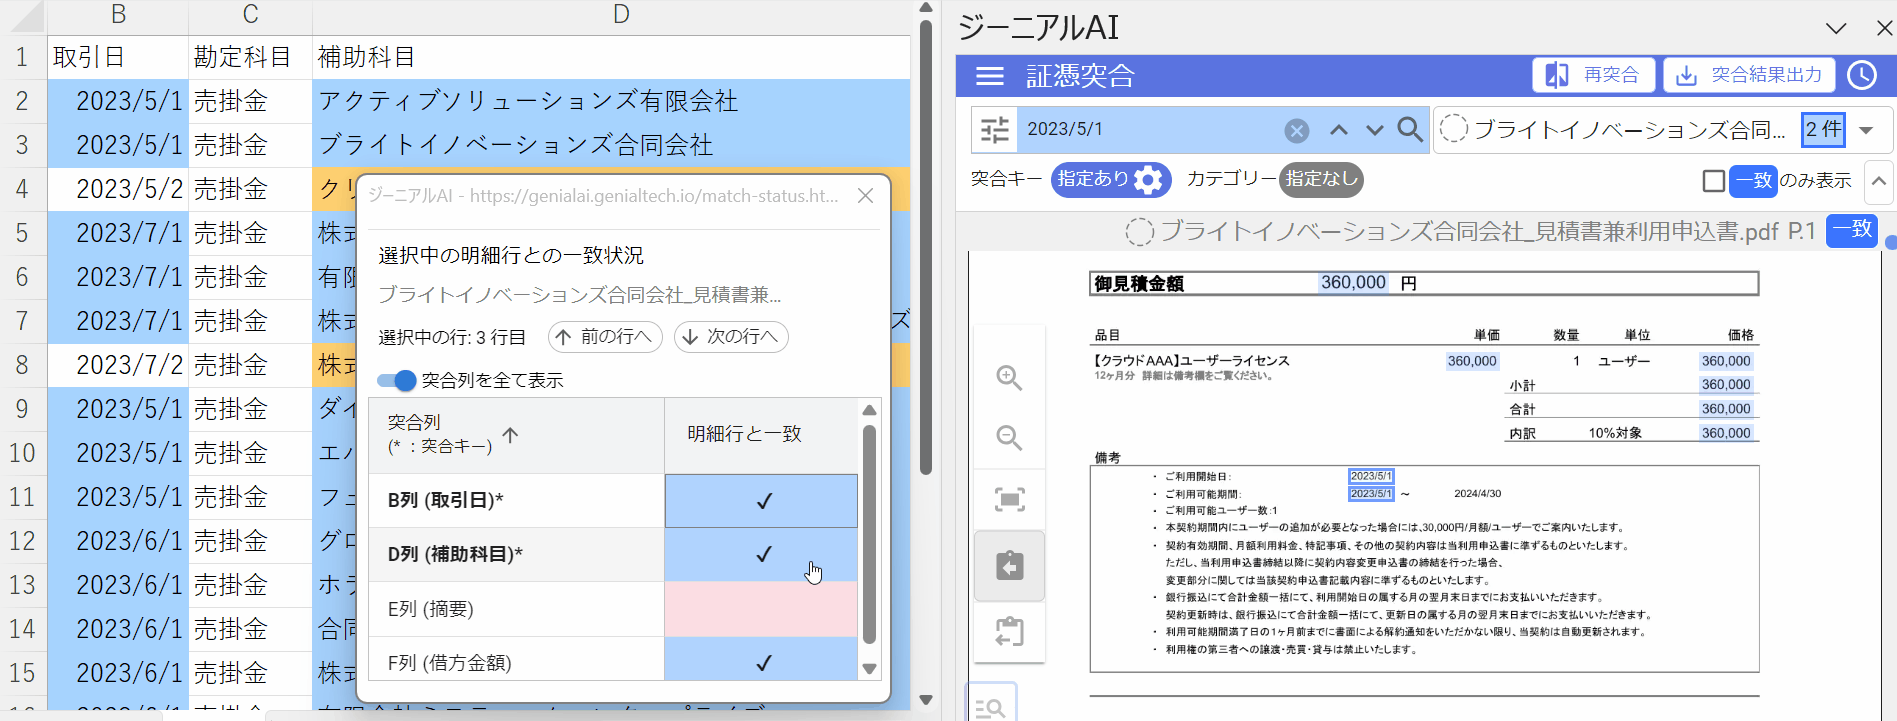Open the filter settings sliders icon
This screenshot has height=721, width=1897.
[x=995, y=130]
